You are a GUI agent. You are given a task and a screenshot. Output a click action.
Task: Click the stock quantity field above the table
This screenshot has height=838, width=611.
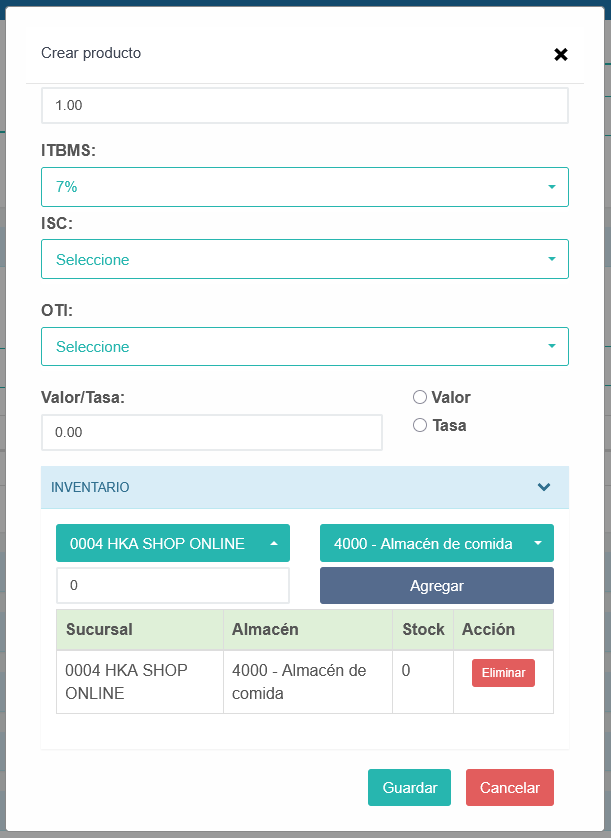click(172, 585)
